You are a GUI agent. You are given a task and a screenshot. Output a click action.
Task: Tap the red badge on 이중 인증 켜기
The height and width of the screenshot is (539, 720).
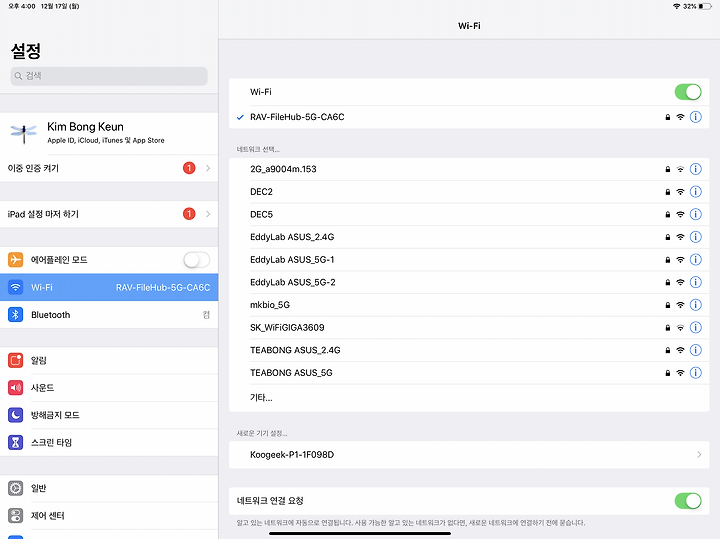pyautogui.click(x=189, y=168)
